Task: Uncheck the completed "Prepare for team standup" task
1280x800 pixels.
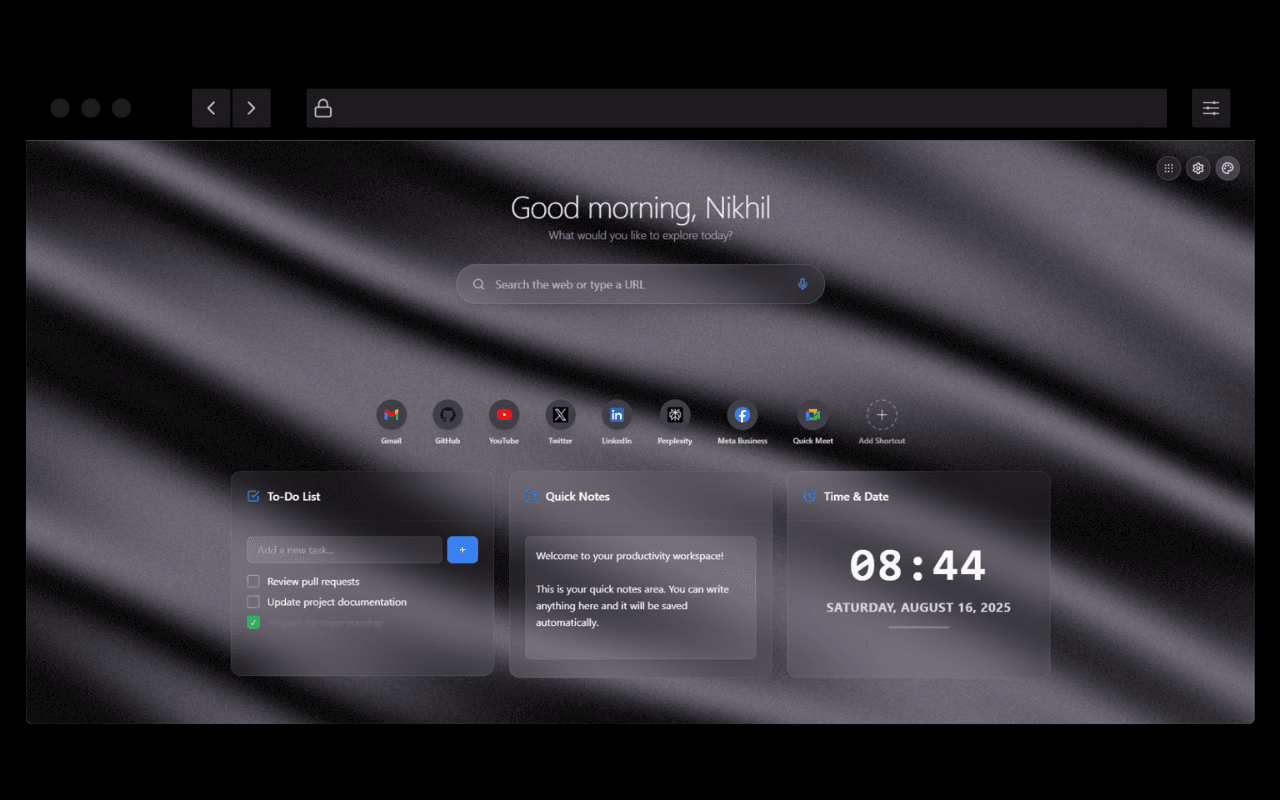Action: 253,622
